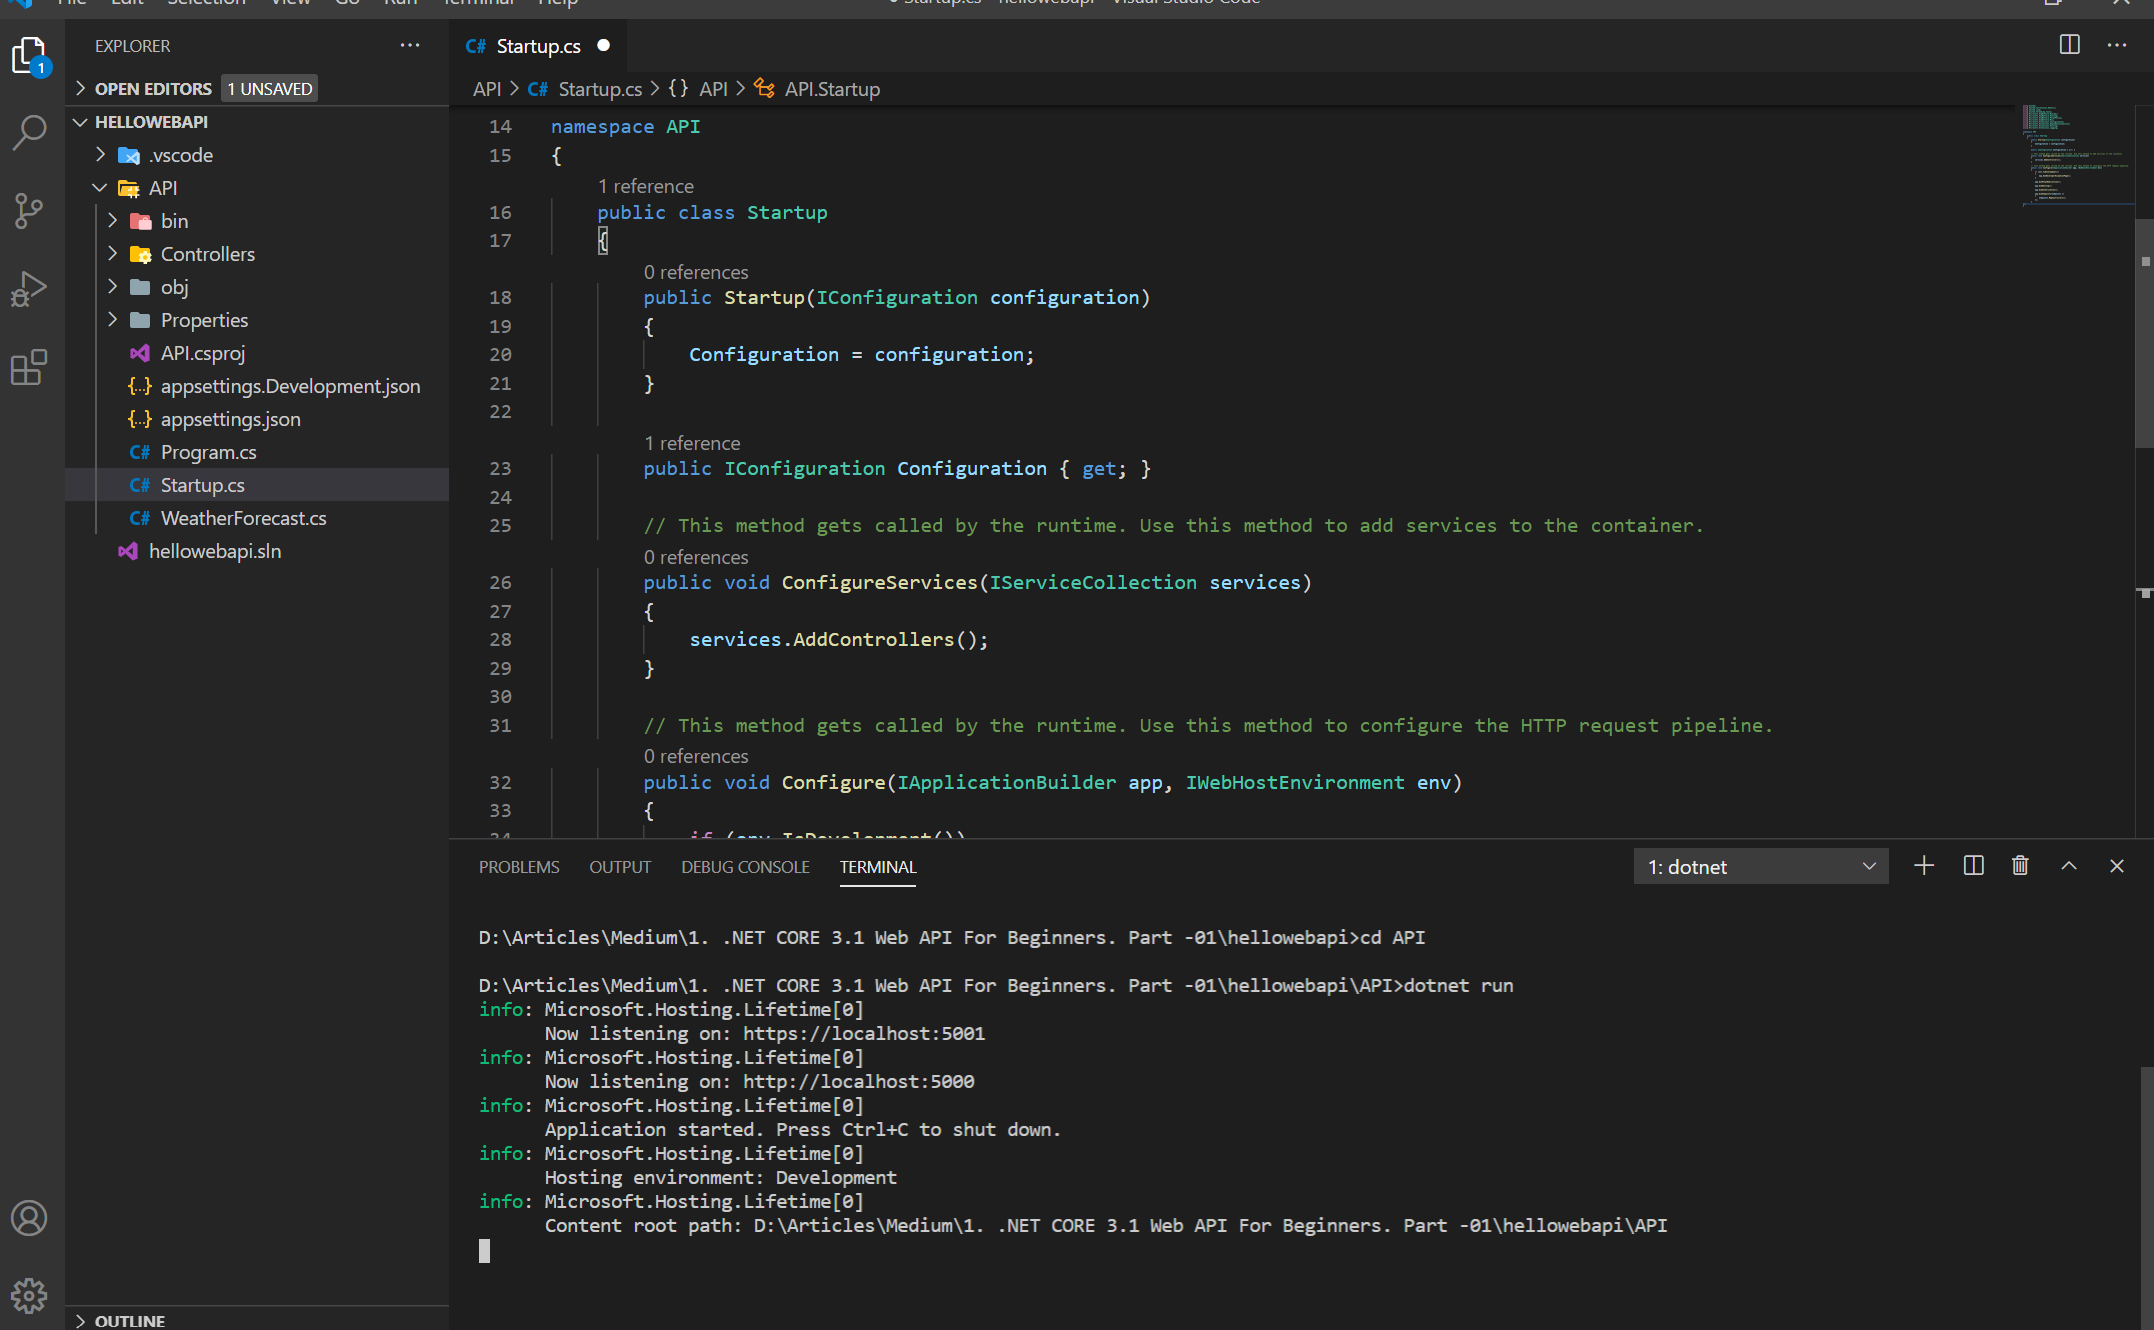The height and width of the screenshot is (1330, 2154).
Task: Expand the OPEN EDITORS section
Action: pos(80,89)
